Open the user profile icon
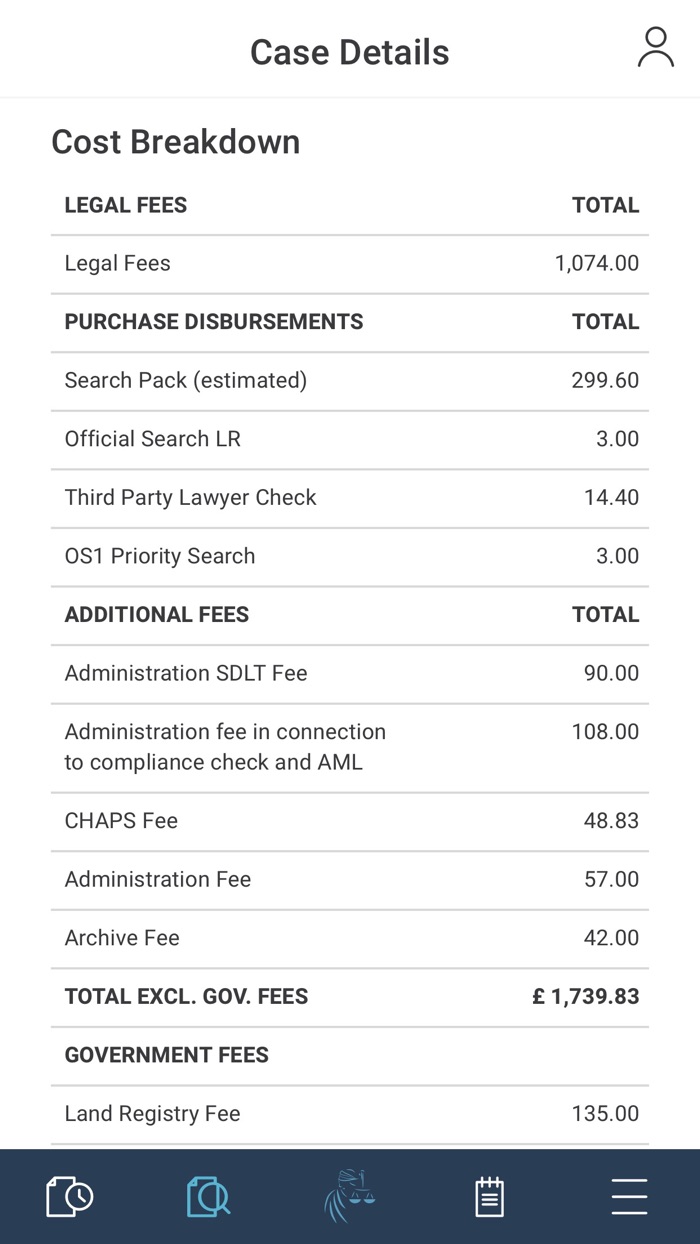700x1244 pixels. tap(655, 48)
